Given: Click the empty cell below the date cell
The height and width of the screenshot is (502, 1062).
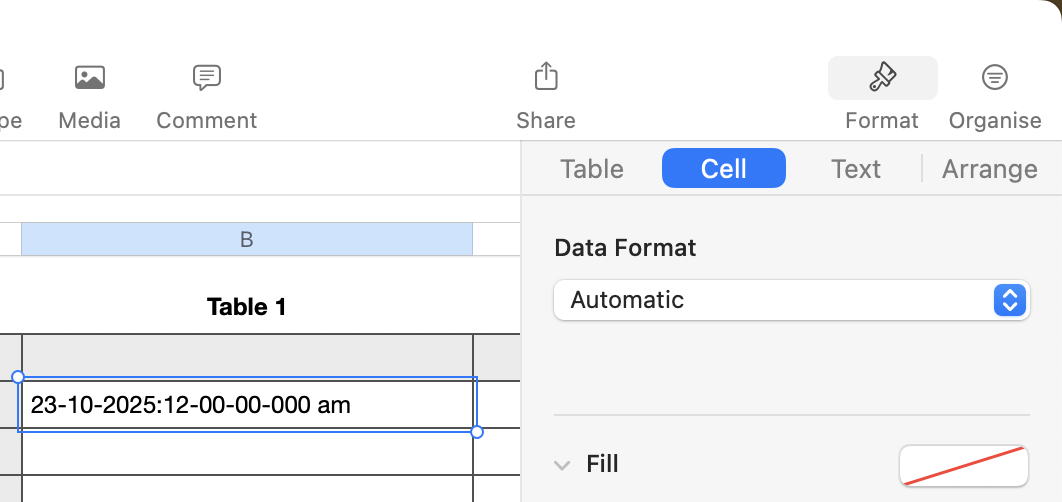Looking at the screenshot, I should point(246,452).
